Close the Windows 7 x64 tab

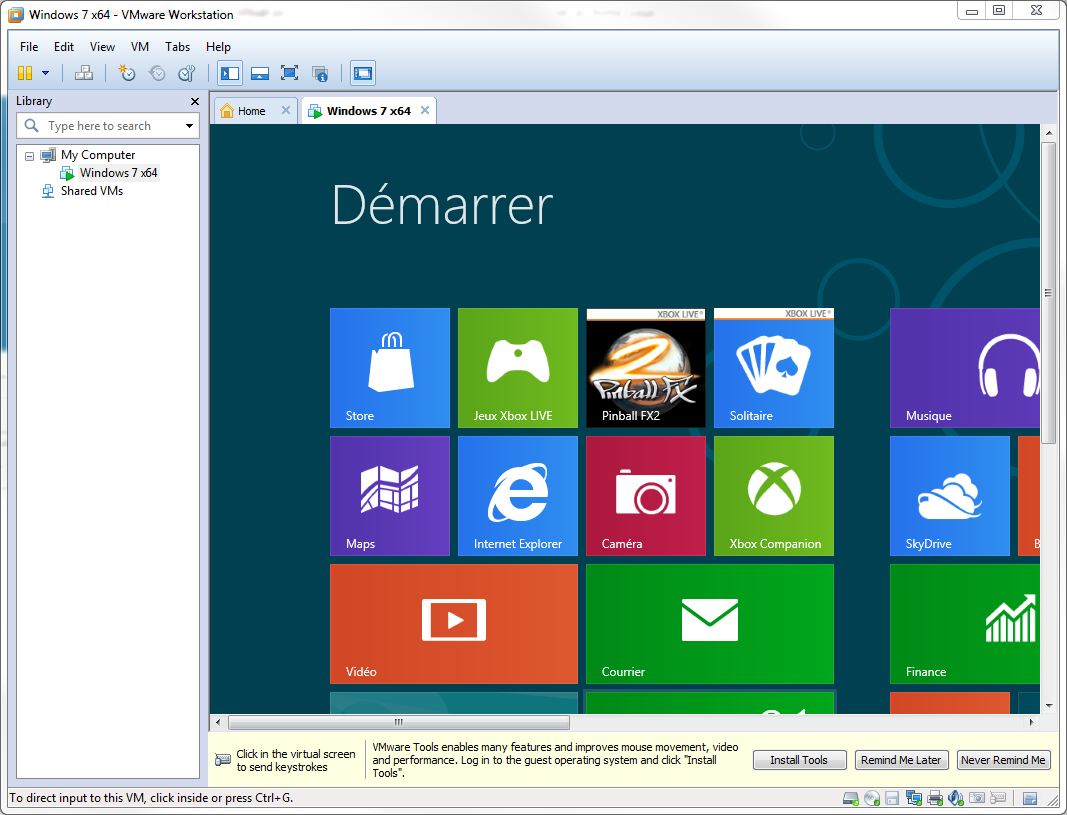[x=425, y=110]
